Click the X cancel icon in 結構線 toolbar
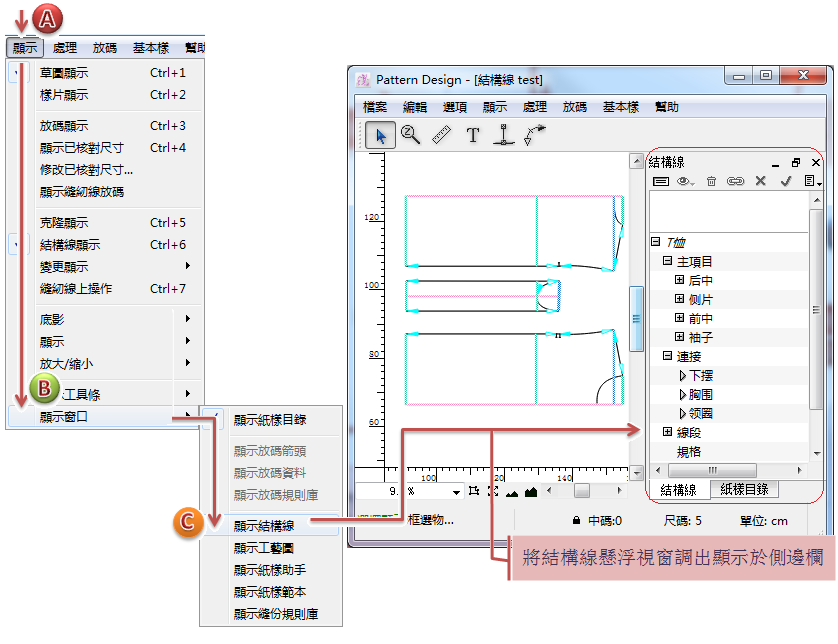The height and width of the screenshot is (644, 838). 760,181
